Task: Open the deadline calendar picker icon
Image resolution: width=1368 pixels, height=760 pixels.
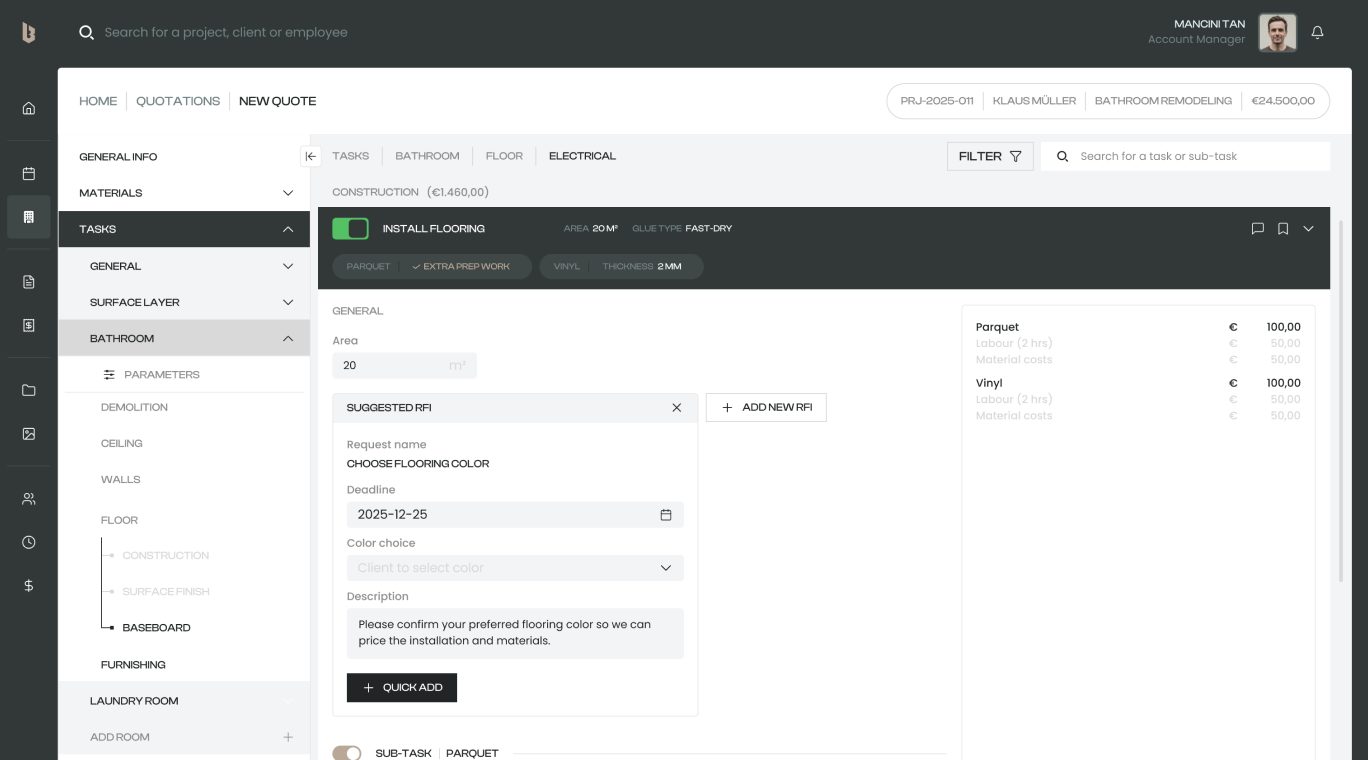Action: [x=666, y=515]
